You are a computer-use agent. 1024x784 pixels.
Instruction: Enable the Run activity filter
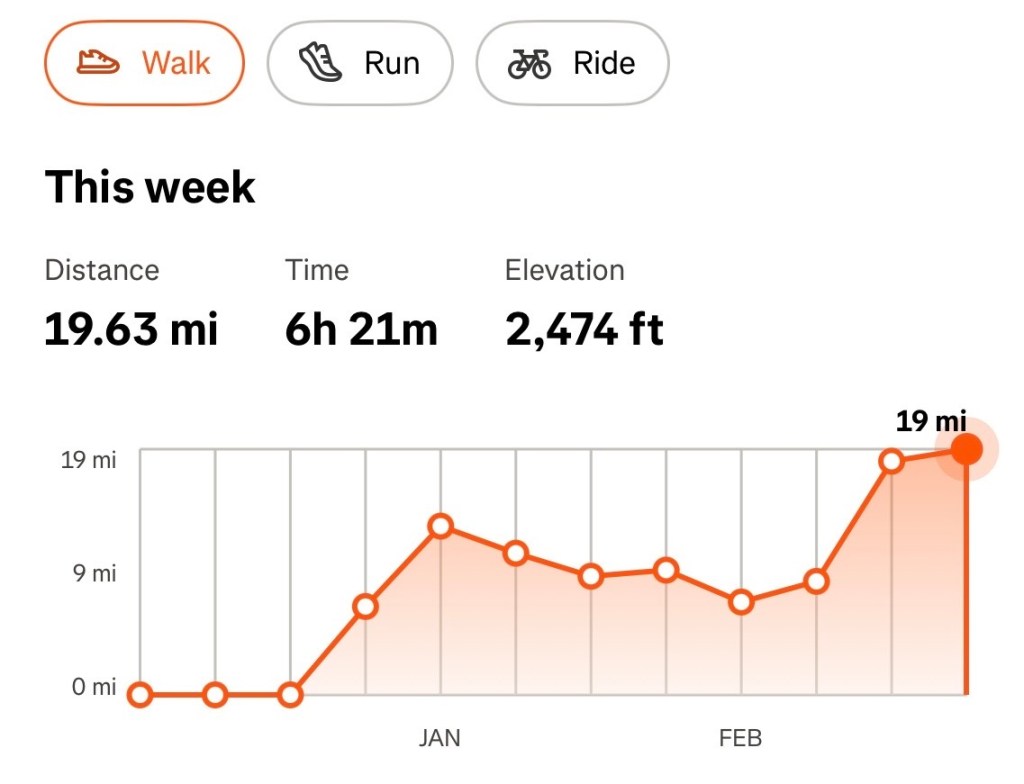pyautogui.click(x=360, y=62)
